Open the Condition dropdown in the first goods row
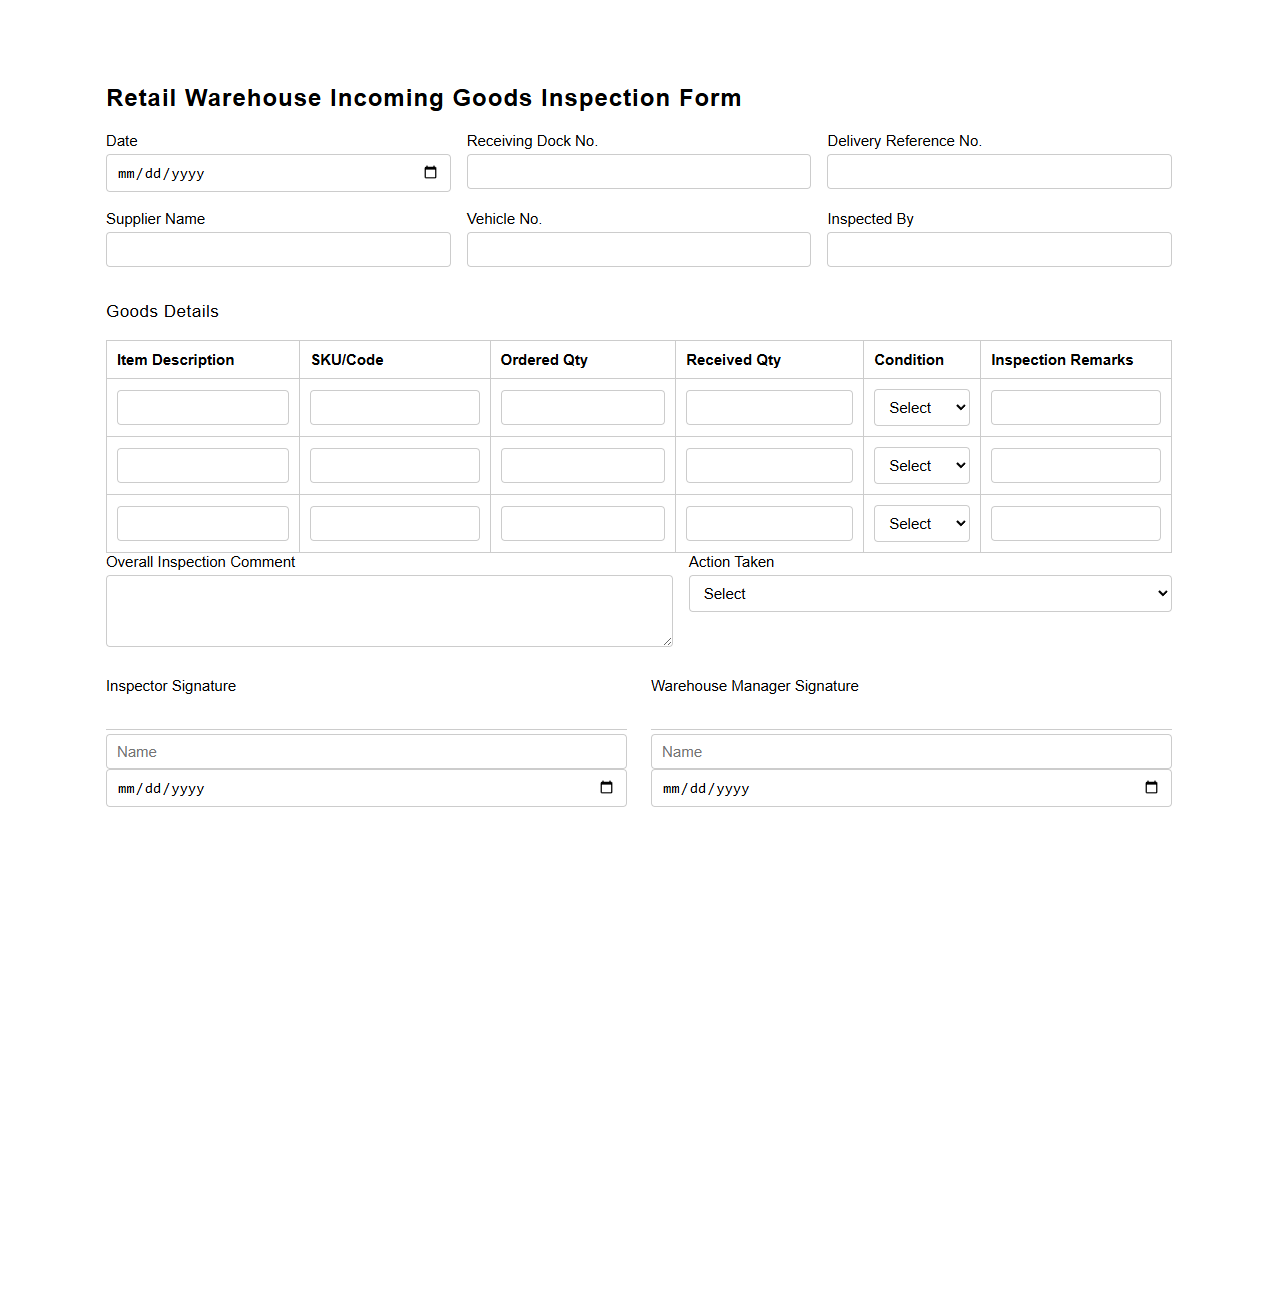 tap(920, 407)
